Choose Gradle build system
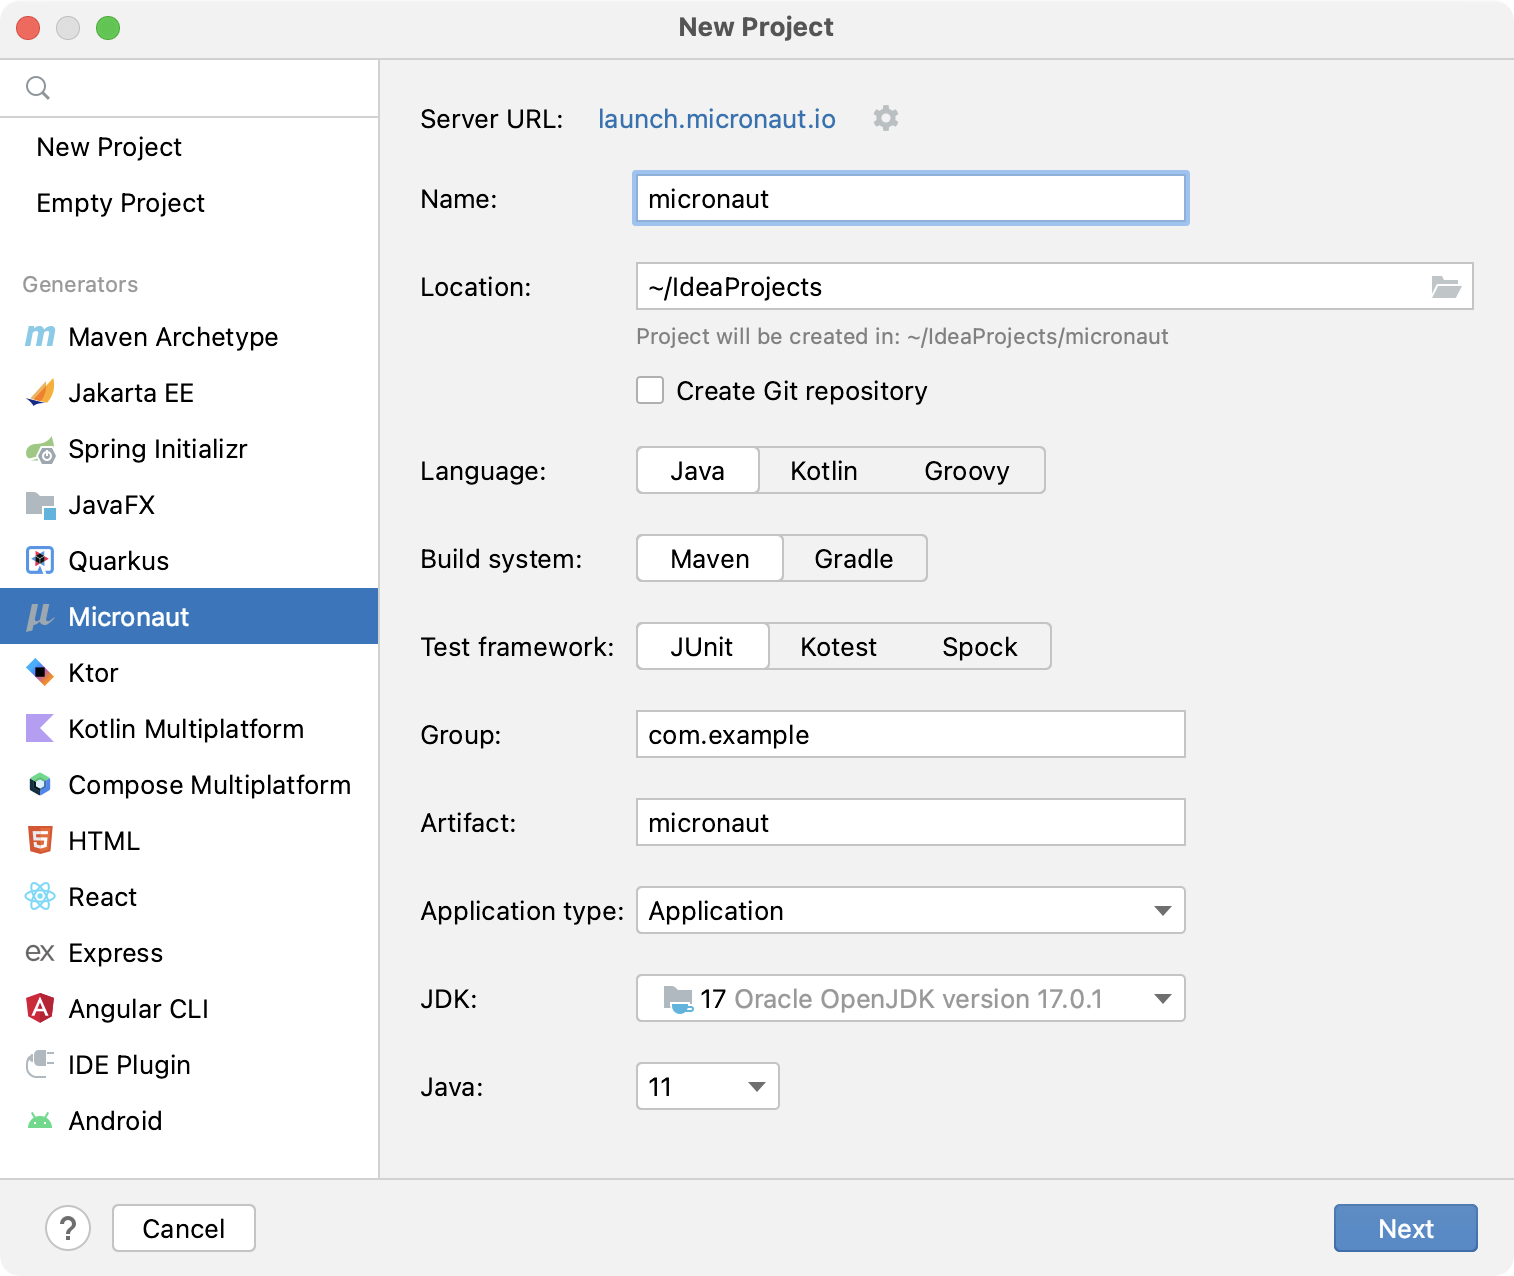This screenshot has height=1276, width=1514. coord(854,558)
